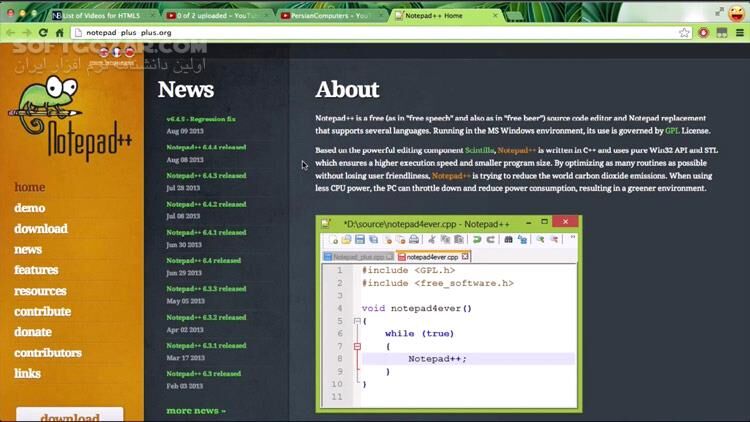The image size is (750, 422).
Task: Open 'Notepad++ 6.4.4 released' news item
Action: [206, 147]
